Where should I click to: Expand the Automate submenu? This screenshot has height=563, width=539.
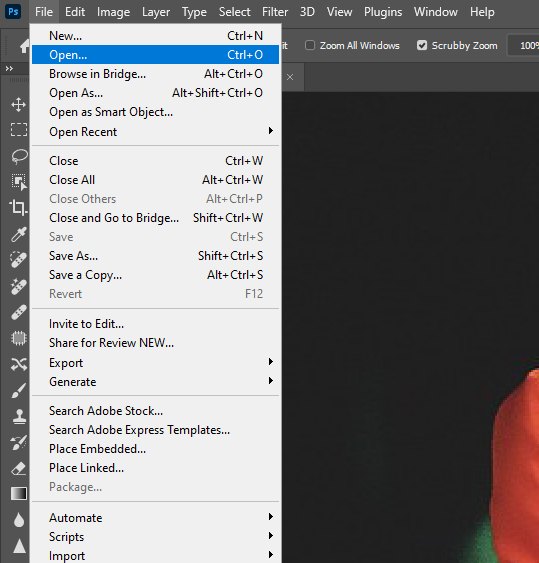pos(155,518)
